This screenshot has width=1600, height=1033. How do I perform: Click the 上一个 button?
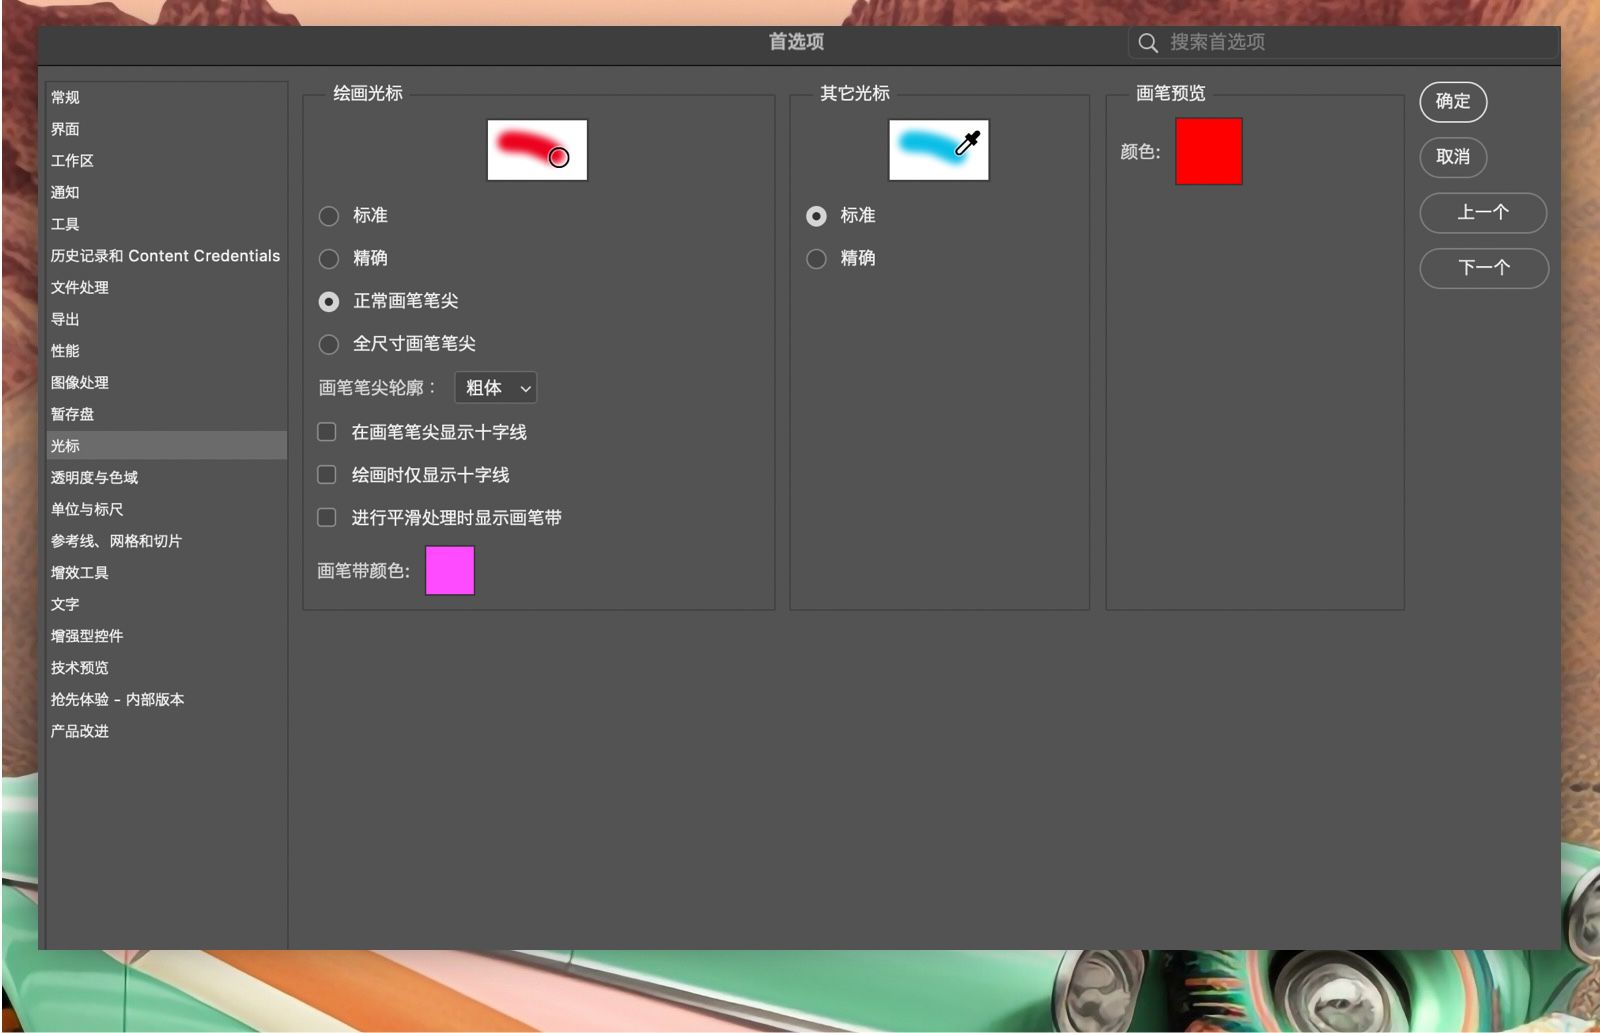pyautogui.click(x=1483, y=213)
